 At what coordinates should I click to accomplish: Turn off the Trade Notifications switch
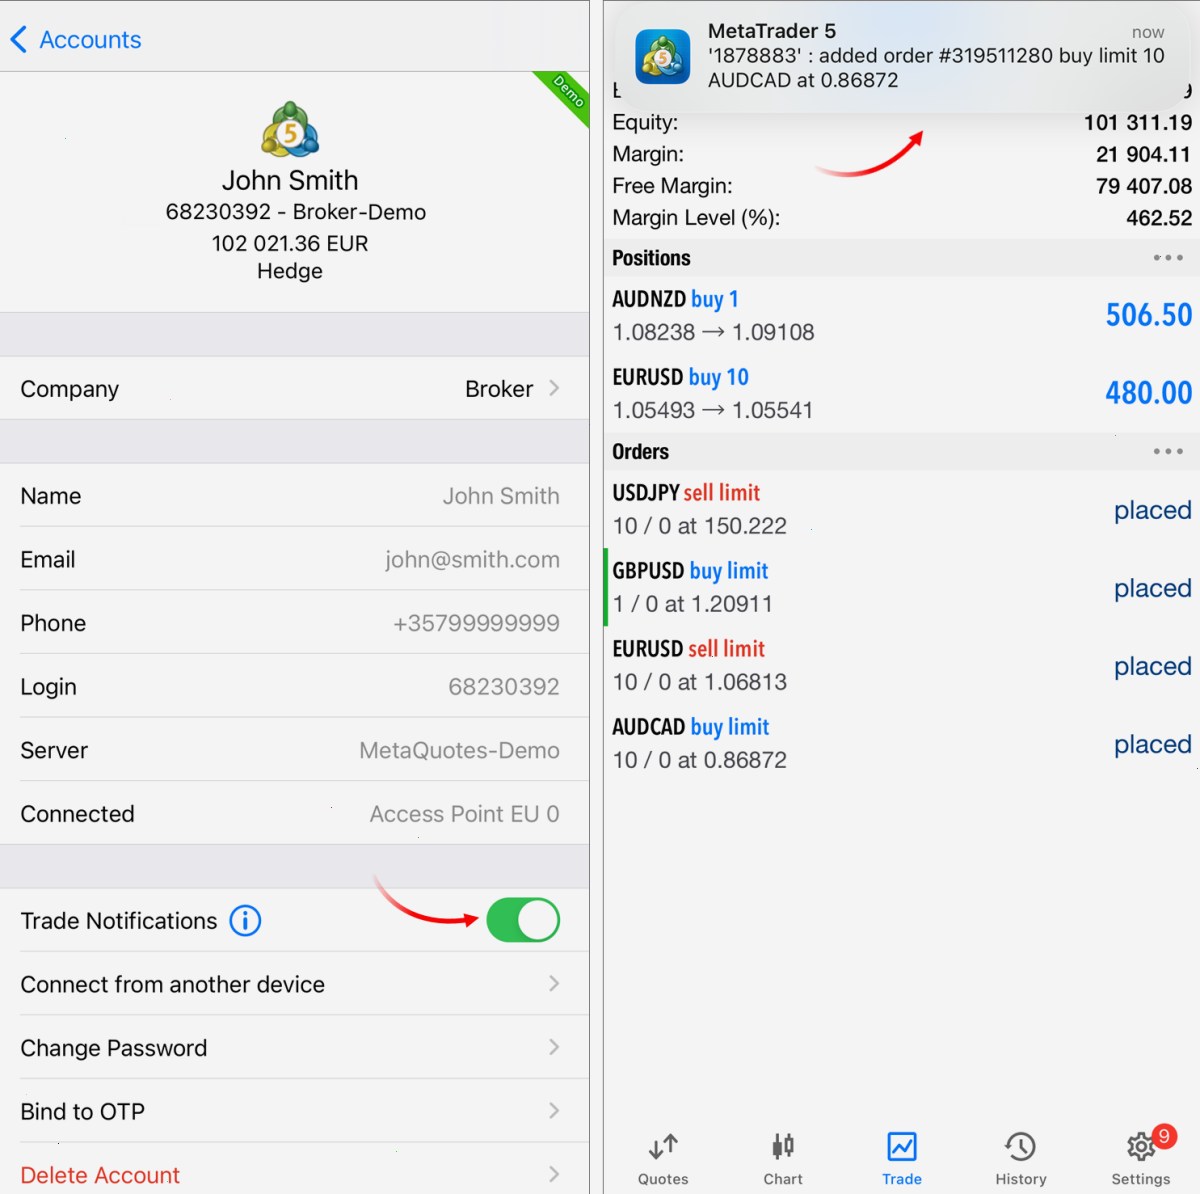coord(523,920)
